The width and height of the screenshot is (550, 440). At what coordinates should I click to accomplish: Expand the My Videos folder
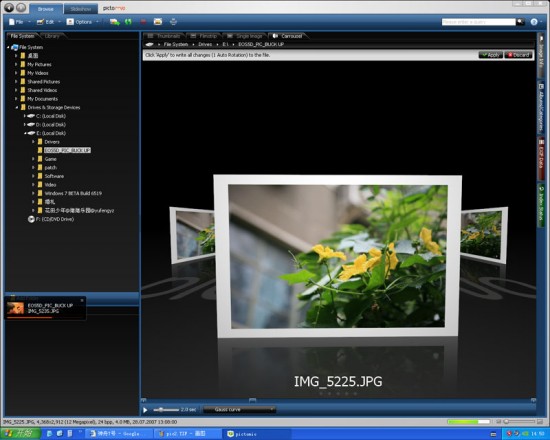[x=16, y=73]
